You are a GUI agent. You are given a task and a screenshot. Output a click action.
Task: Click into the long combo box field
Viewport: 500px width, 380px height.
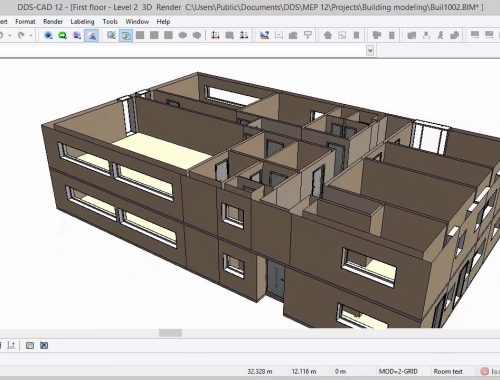coord(183,51)
